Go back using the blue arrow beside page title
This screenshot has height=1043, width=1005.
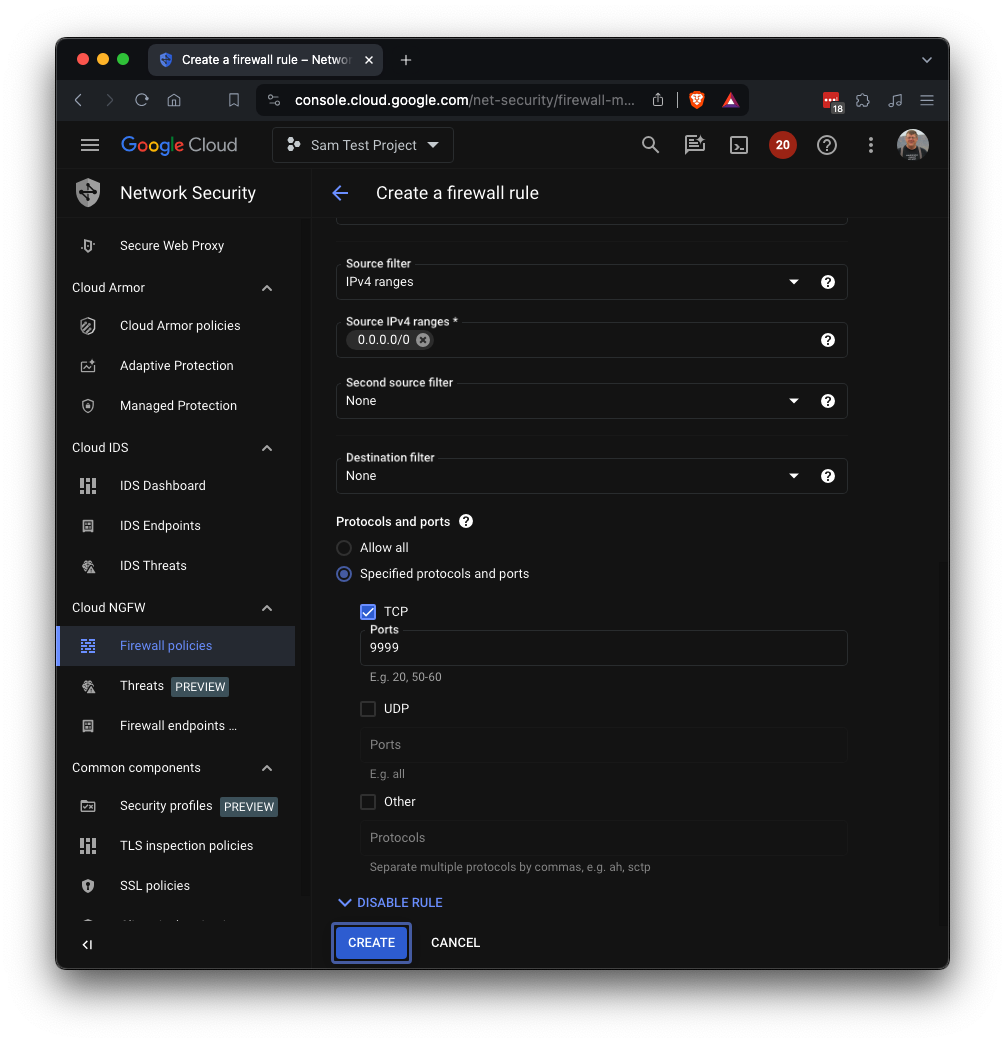[340, 193]
